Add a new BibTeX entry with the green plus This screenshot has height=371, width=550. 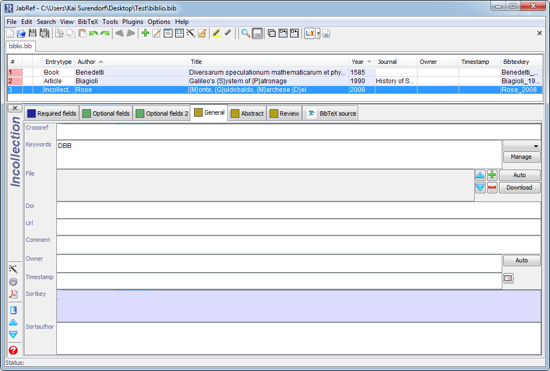pos(145,34)
